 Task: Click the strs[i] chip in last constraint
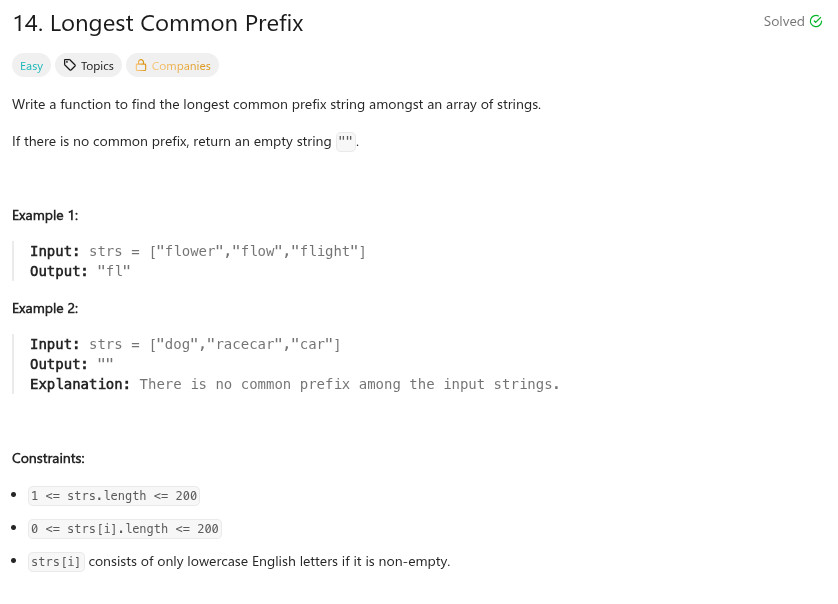click(57, 562)
